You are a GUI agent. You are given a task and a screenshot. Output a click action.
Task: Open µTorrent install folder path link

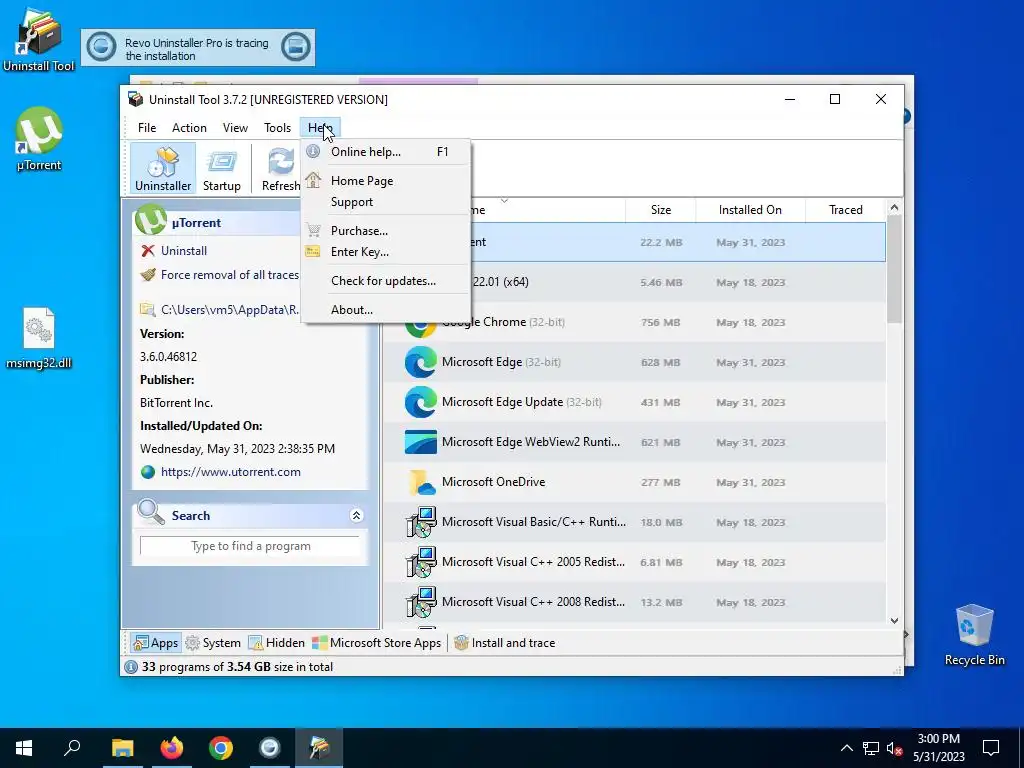pos(229,310)
